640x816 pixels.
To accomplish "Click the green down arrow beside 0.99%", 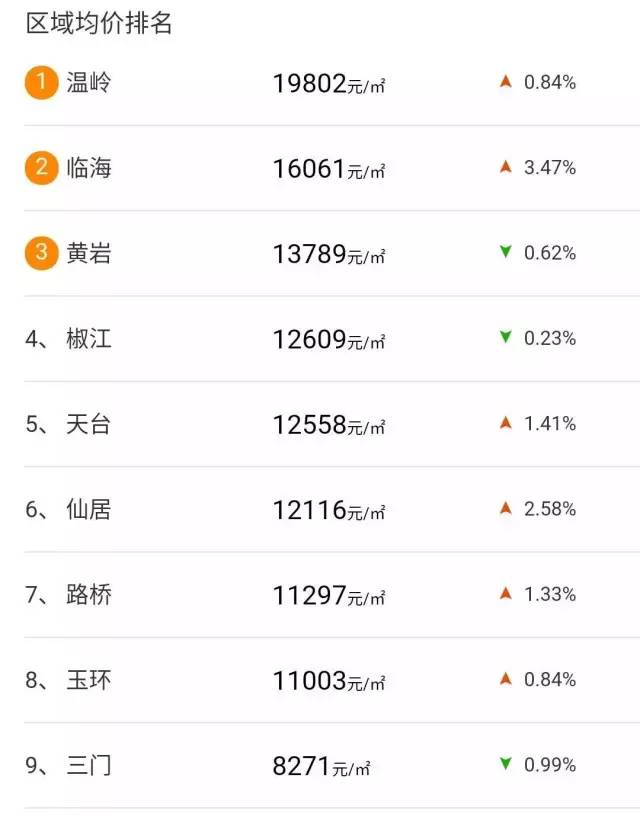I will click(506, 765).
